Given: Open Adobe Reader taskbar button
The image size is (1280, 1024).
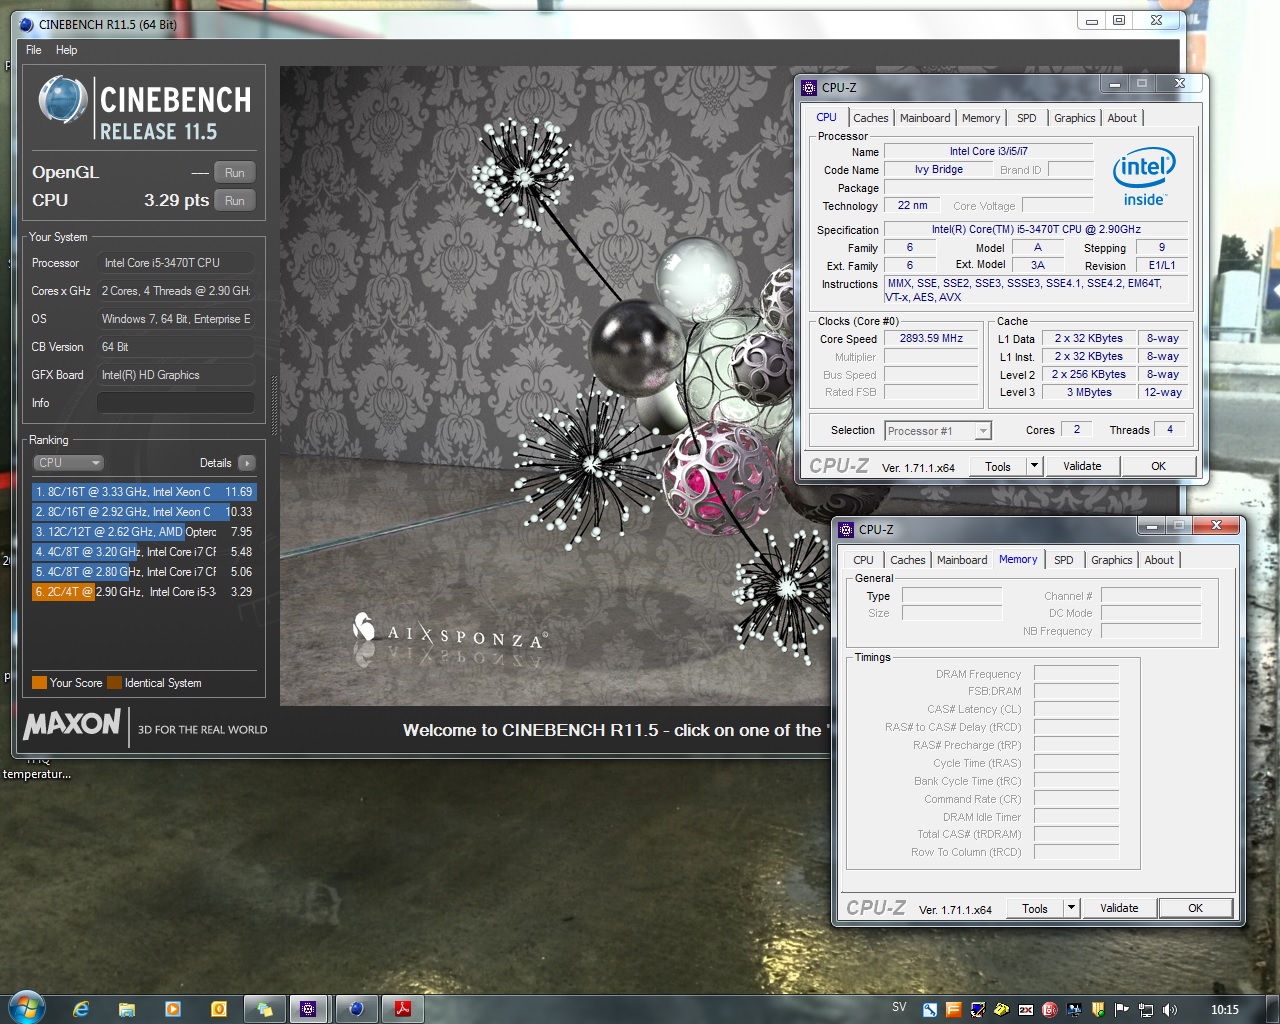Looking at the screenshot, I should (x=403, y=1009).
